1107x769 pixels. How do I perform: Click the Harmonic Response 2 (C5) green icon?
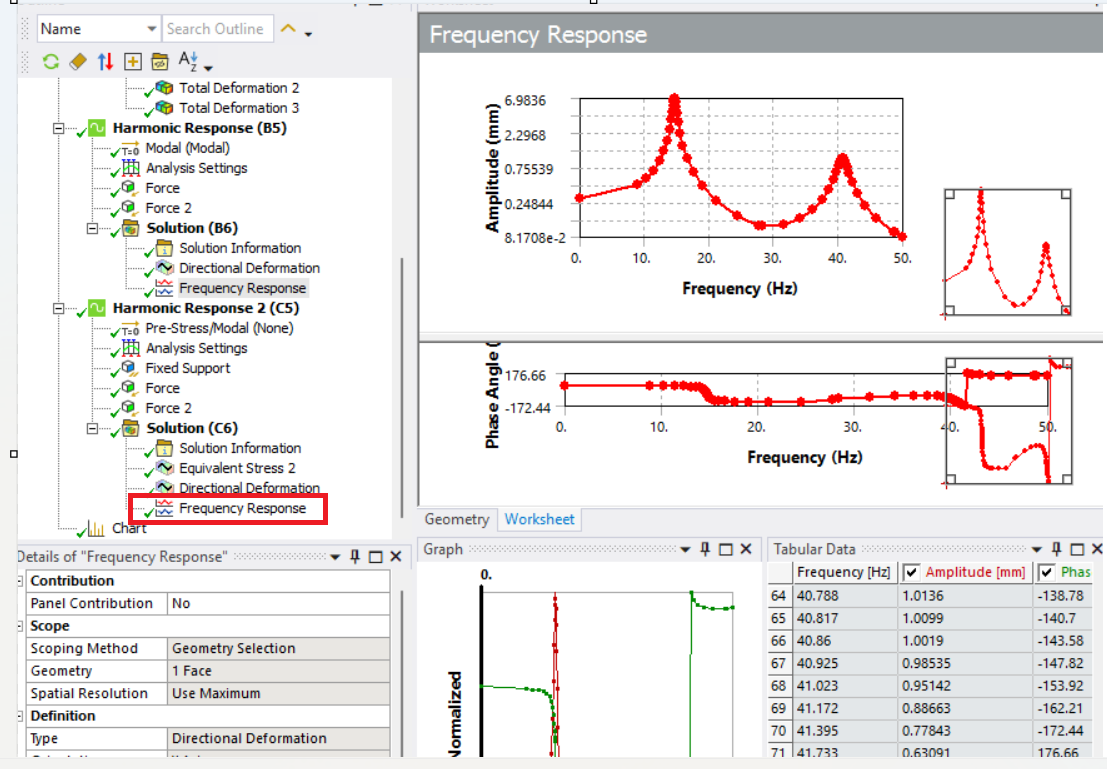pos(97,308)
